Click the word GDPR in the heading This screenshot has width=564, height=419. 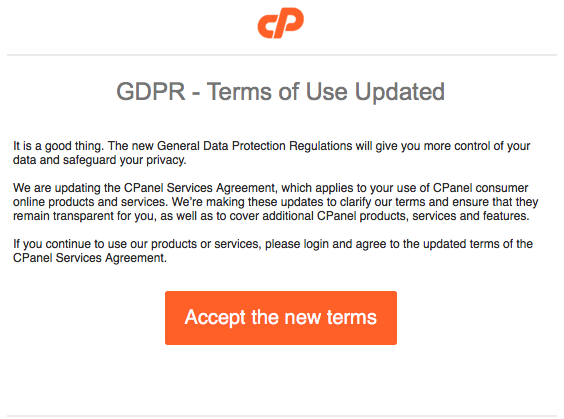pyautogui.click(x=150, y=92)
